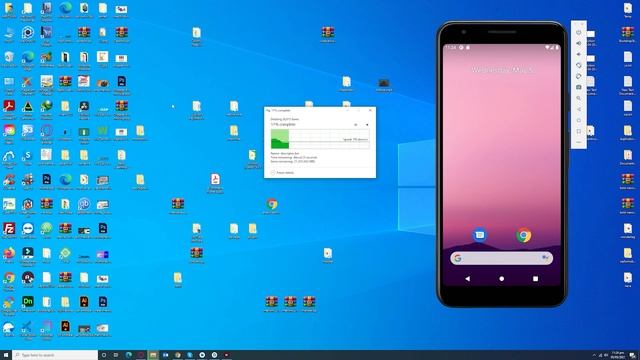
Task: Open Task View from the taskbar
Action: click(116, 355)
